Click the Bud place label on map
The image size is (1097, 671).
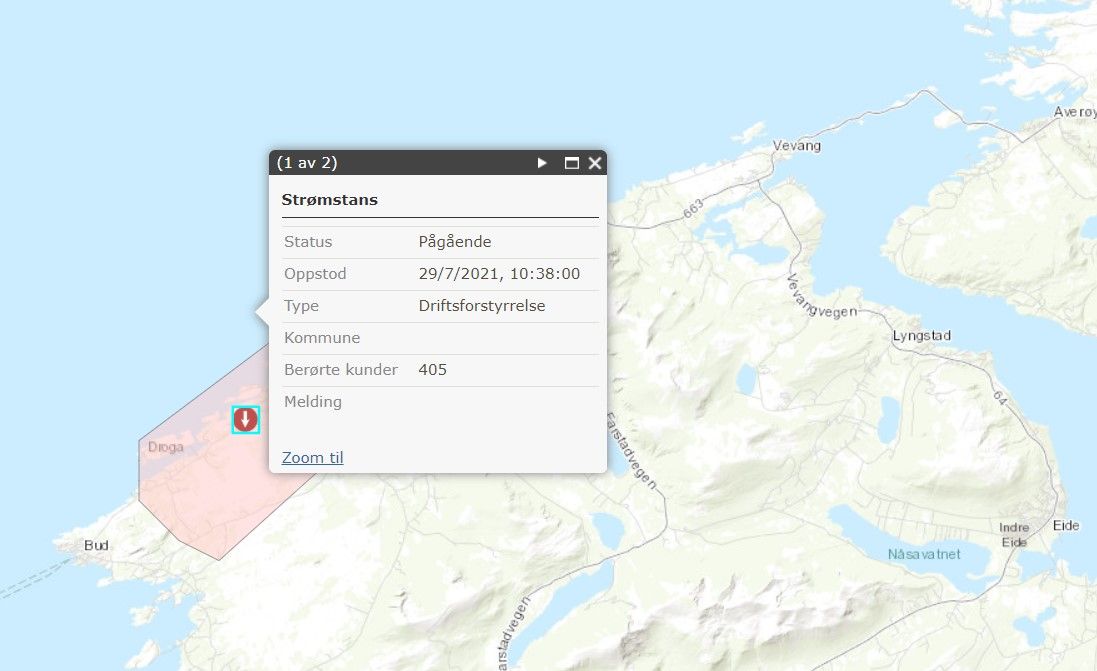(x=97, y=545)
